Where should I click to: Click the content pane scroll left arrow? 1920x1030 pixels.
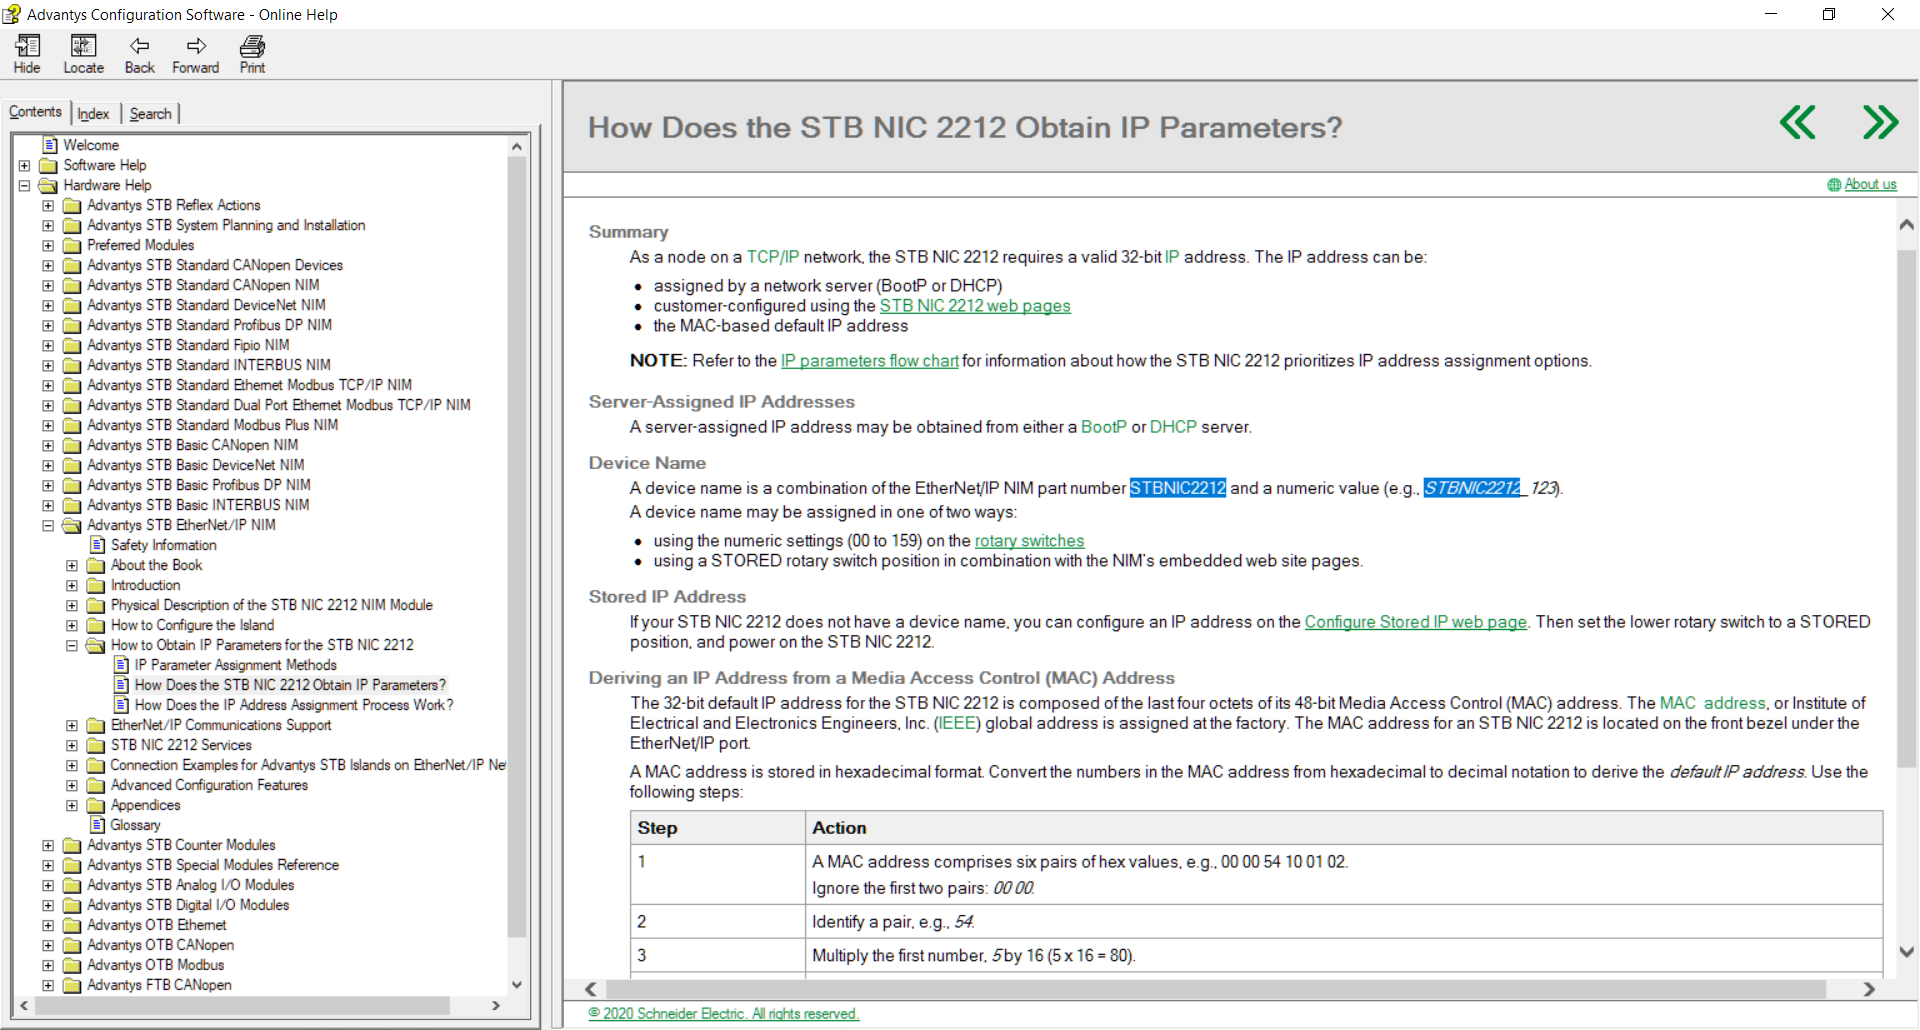591,989
